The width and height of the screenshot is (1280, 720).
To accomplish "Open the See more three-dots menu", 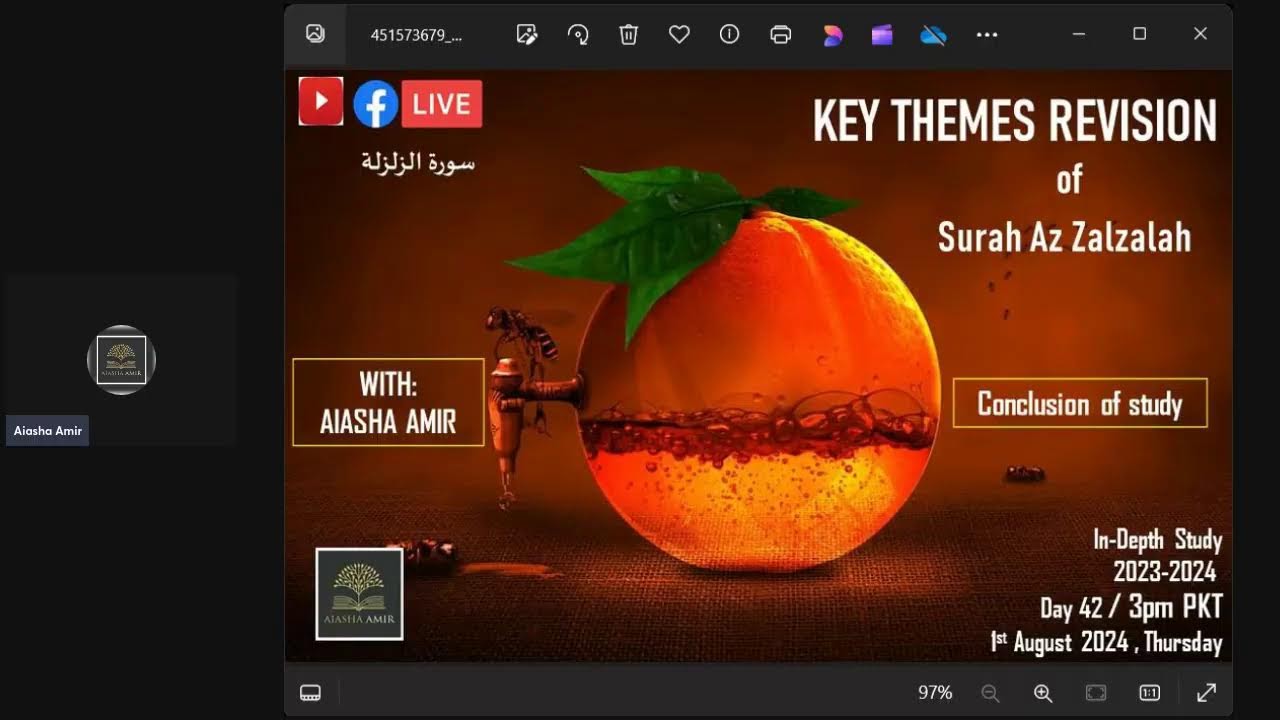I will click(987, 34).
